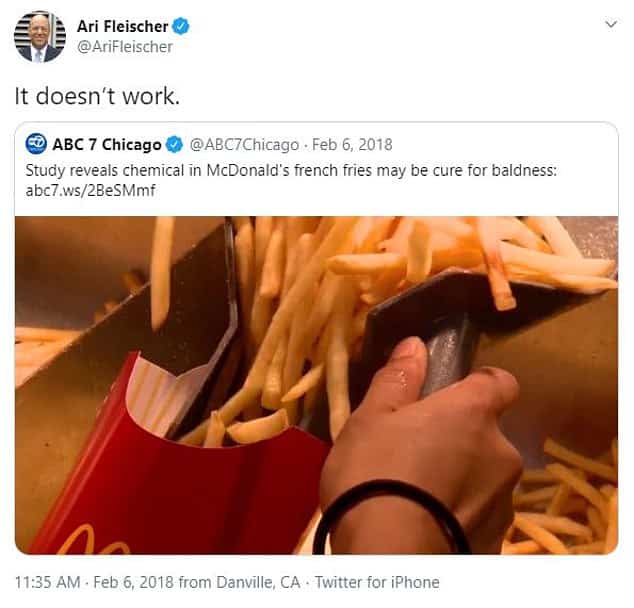
Task: Select the "It doesn't work." tweet text
Action: [x=97, y=96]
